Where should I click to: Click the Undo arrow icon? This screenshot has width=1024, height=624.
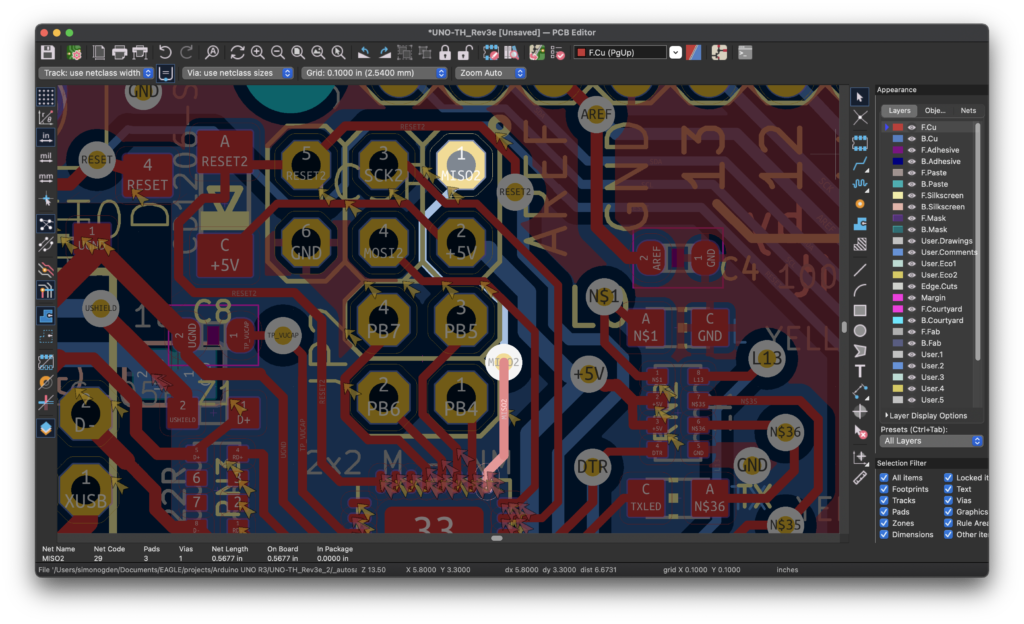[165, 53]
